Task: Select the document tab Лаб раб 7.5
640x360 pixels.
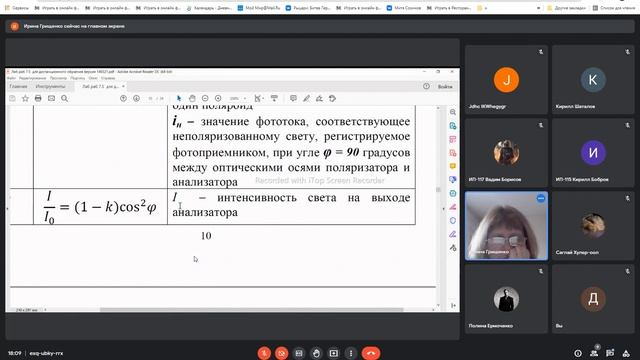Action: 100,87
